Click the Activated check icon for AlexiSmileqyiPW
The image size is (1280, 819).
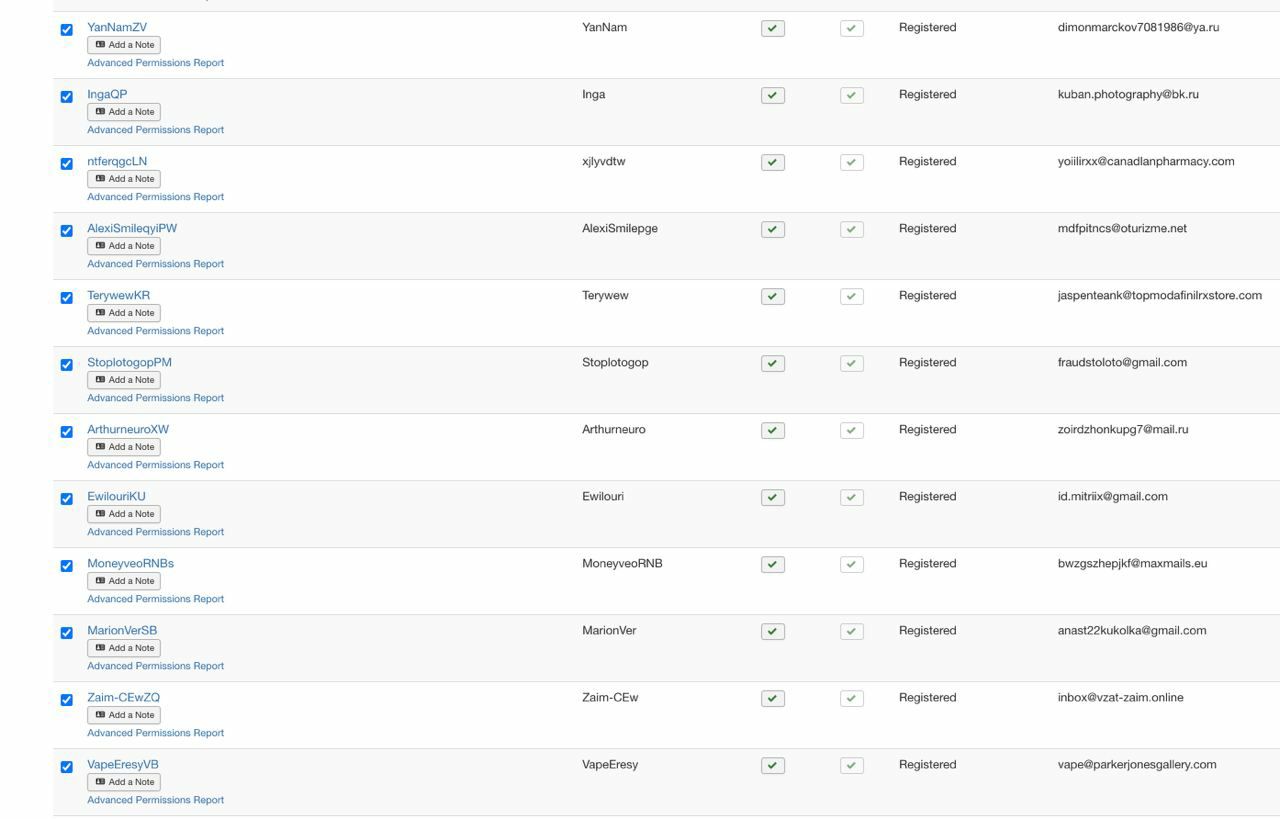pos(851,230)
